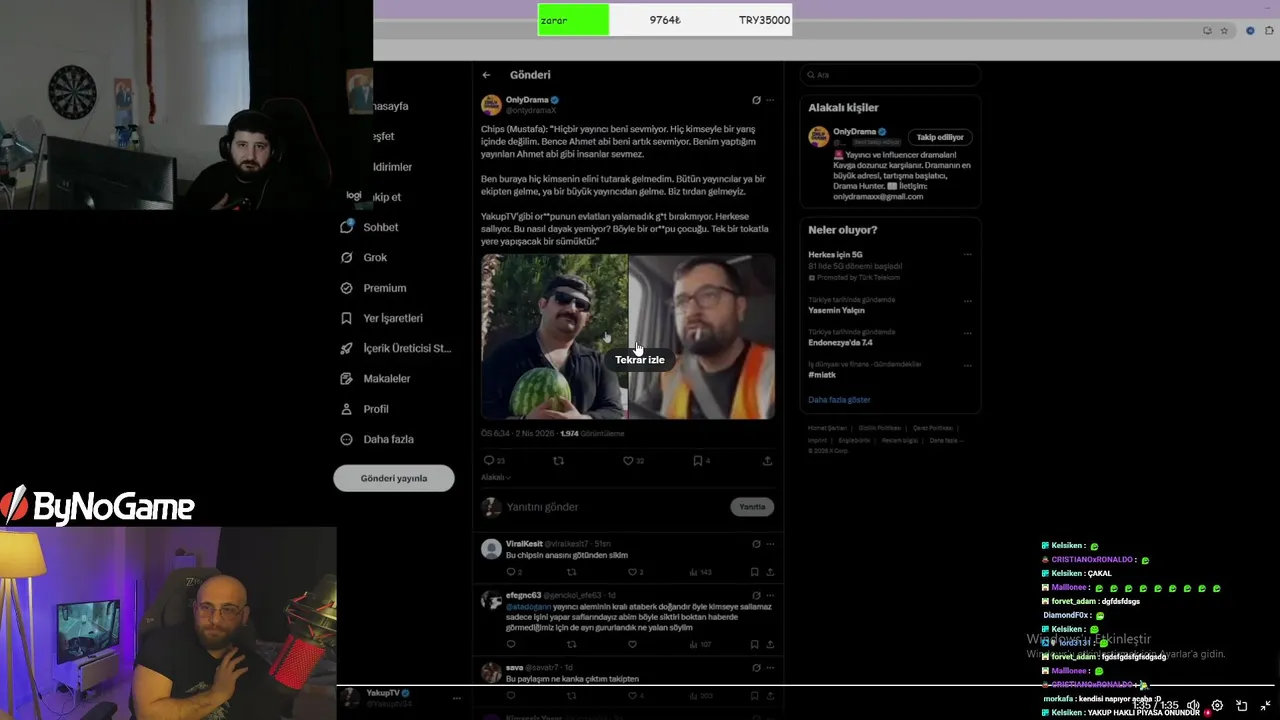The width and height of the screenshot is (1280, 720).
Task: Reply to efegnc63's comment
Action: 511,645
